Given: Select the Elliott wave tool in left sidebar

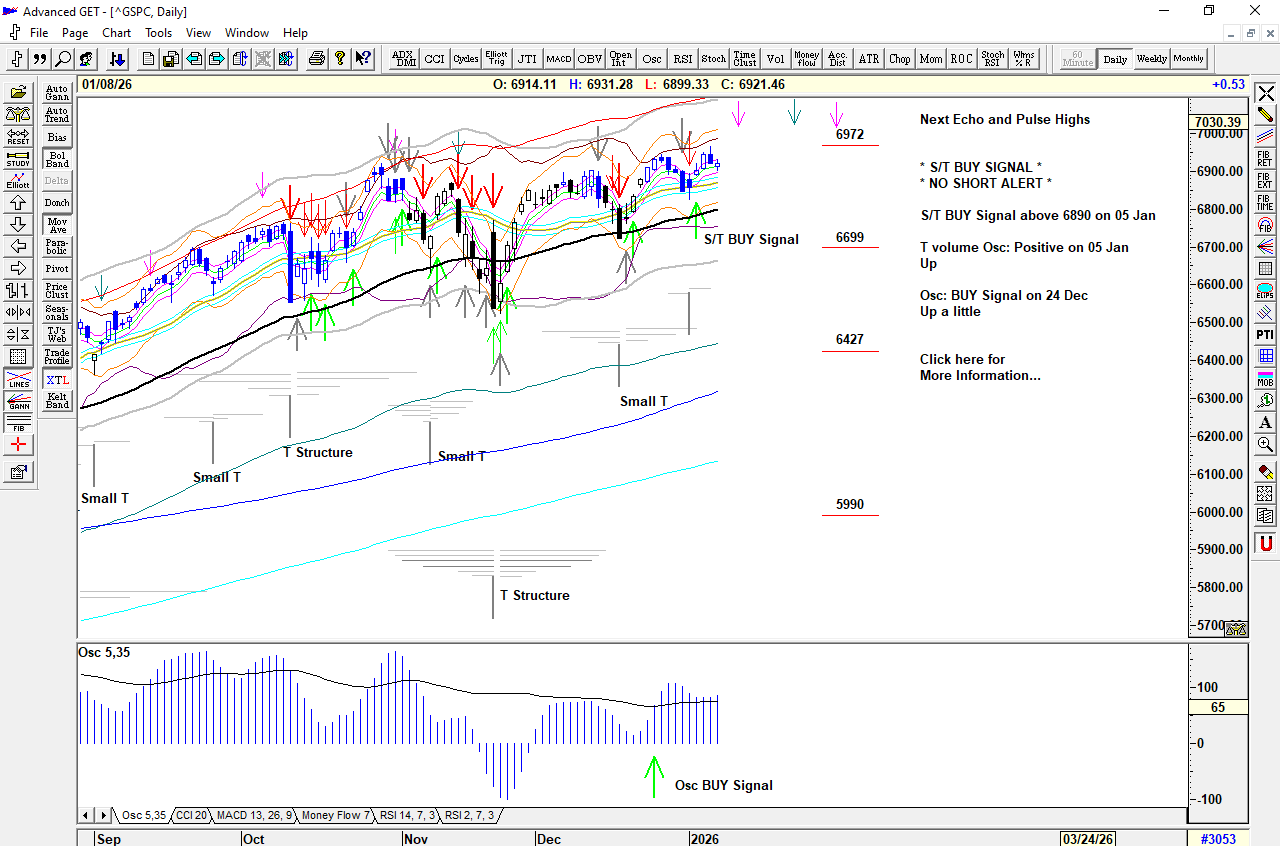Looking at the screenshot, I should click(18, 181).
